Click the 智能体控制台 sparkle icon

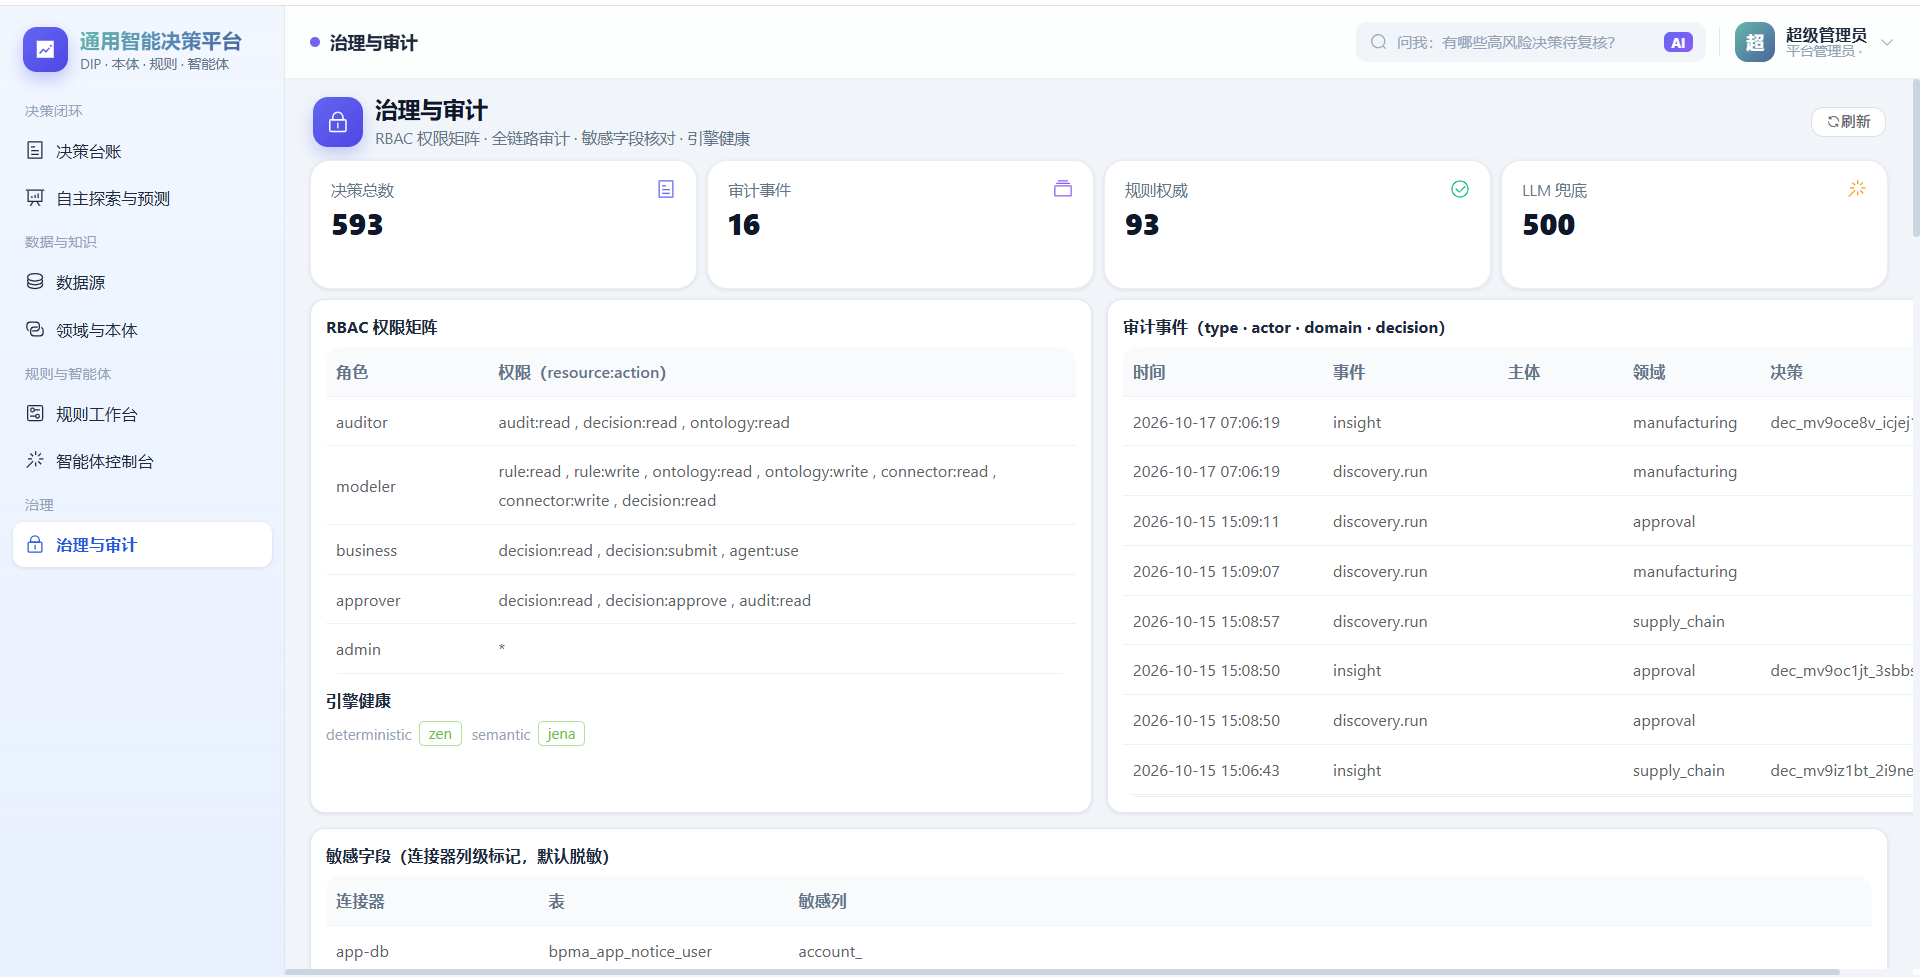coord(35,460)
